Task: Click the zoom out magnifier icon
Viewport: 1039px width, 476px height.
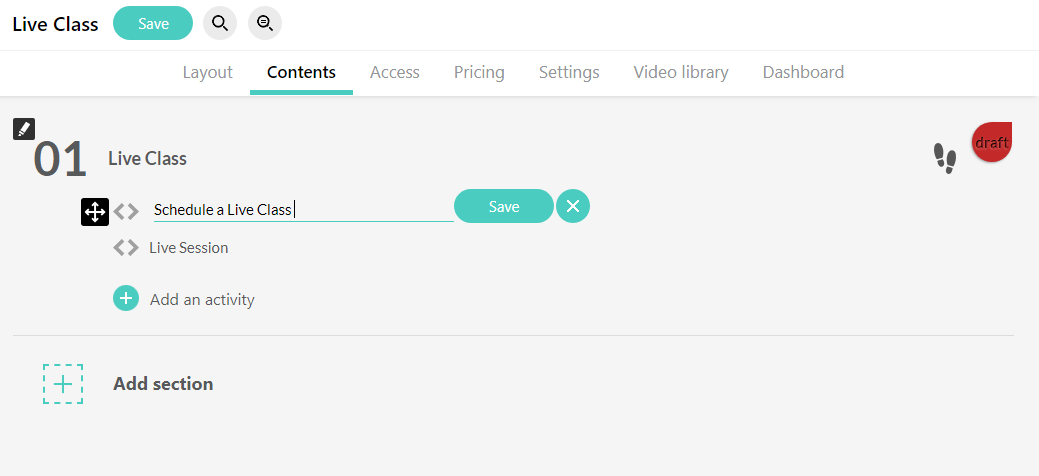Action: click(265, 23)
